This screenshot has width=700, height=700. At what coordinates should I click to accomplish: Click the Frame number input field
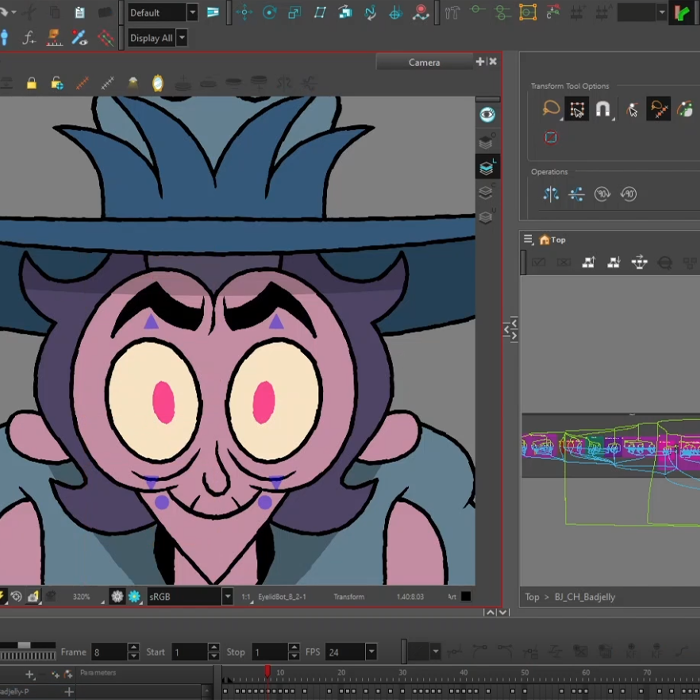(x=109, y=652)
